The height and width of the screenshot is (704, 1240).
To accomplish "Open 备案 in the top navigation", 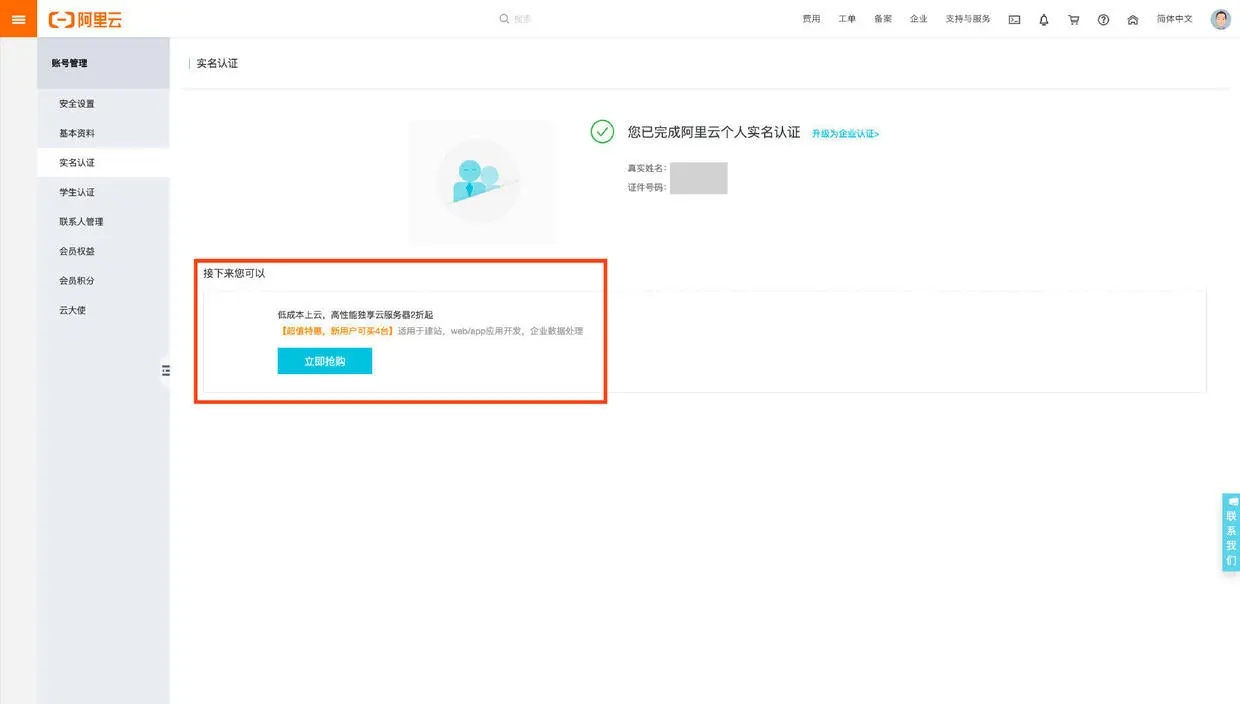I will (883, 19).
